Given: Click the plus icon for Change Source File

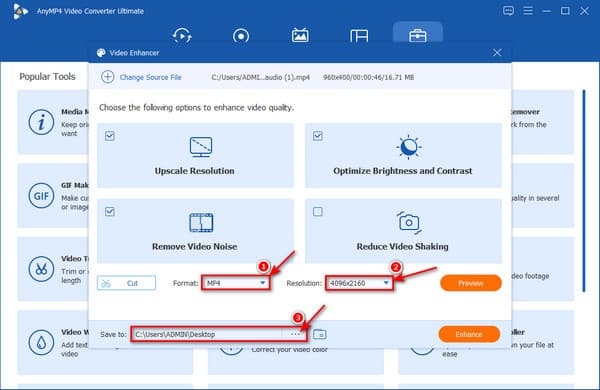Looking at the screenshot, I should click(108, 77).
